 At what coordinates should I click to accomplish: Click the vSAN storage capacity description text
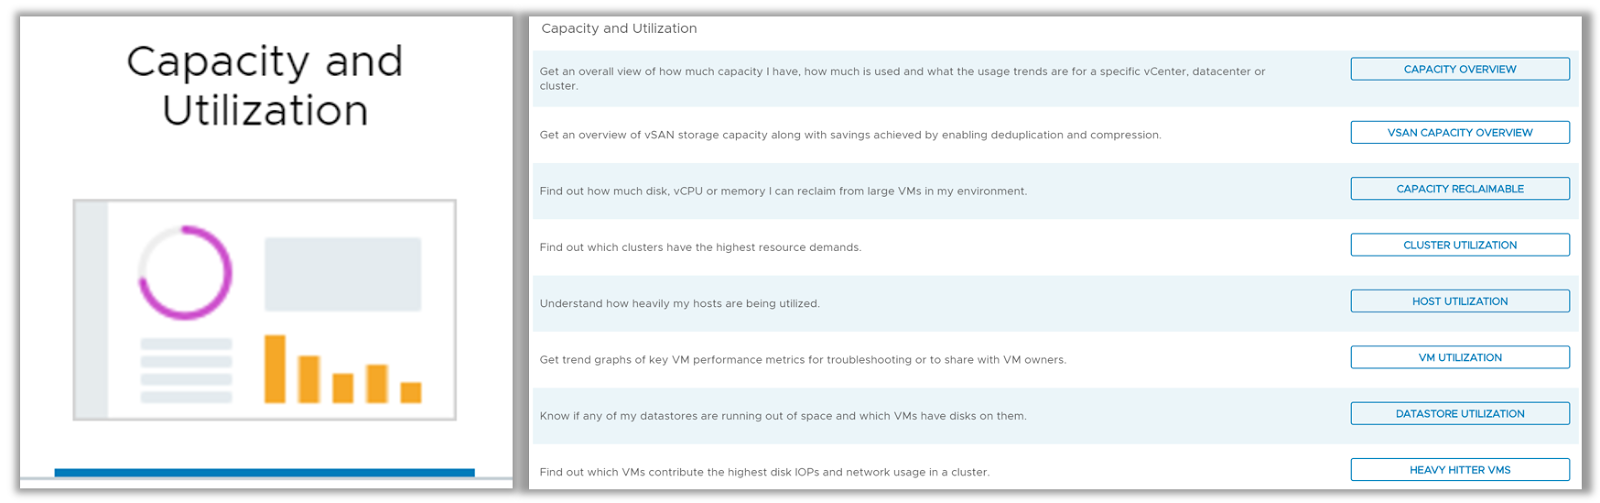coord(850,135)
